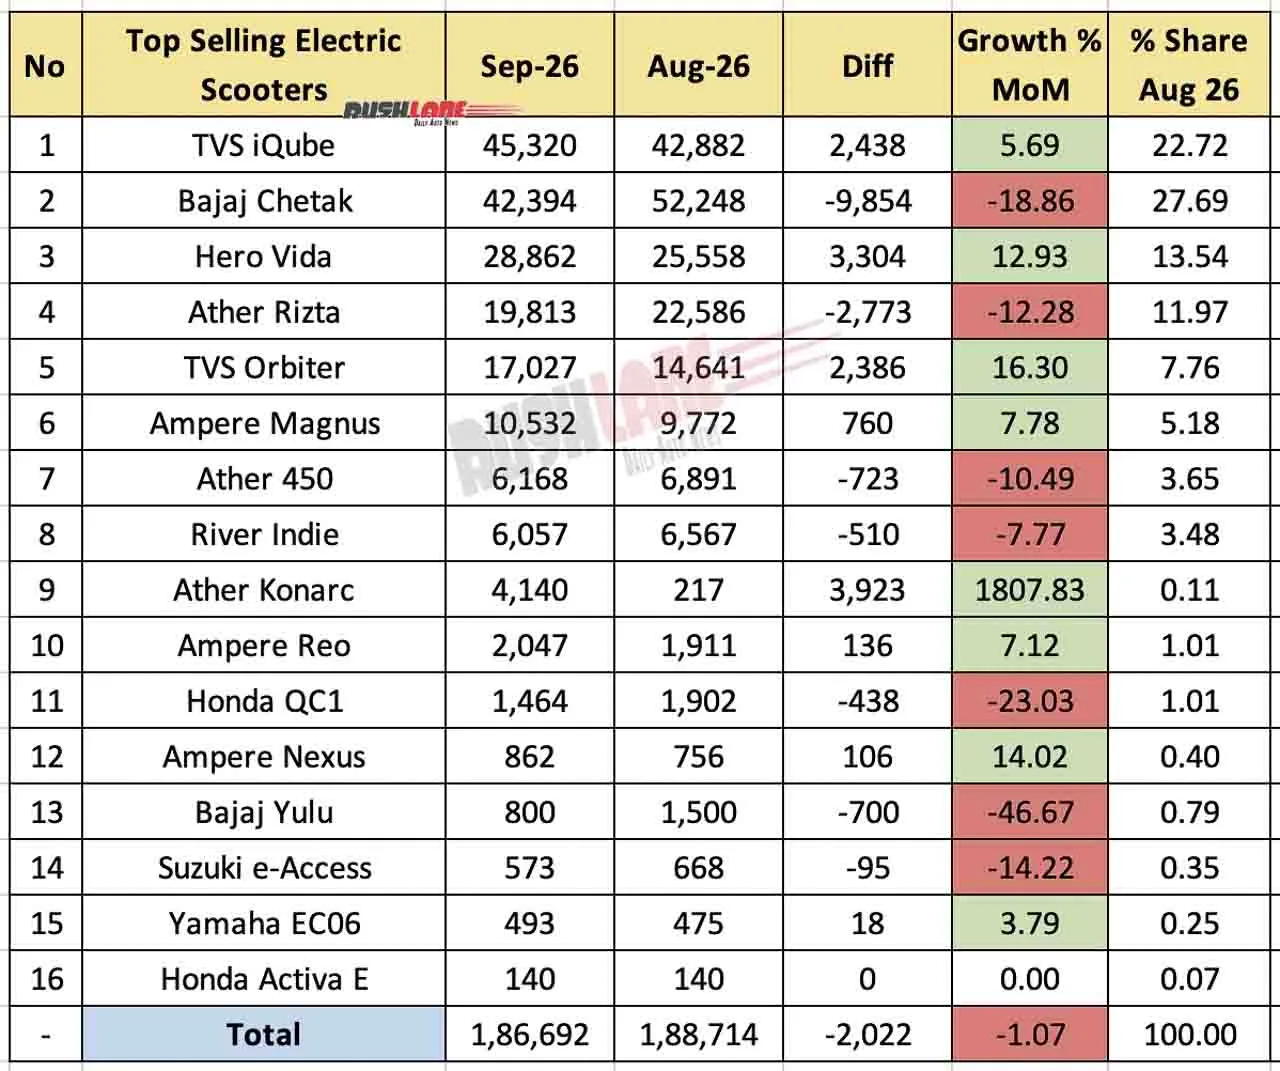Screen dimensions: 1280x1071
Task: Select the Ather Rizta row name
Action: (264, 312)
